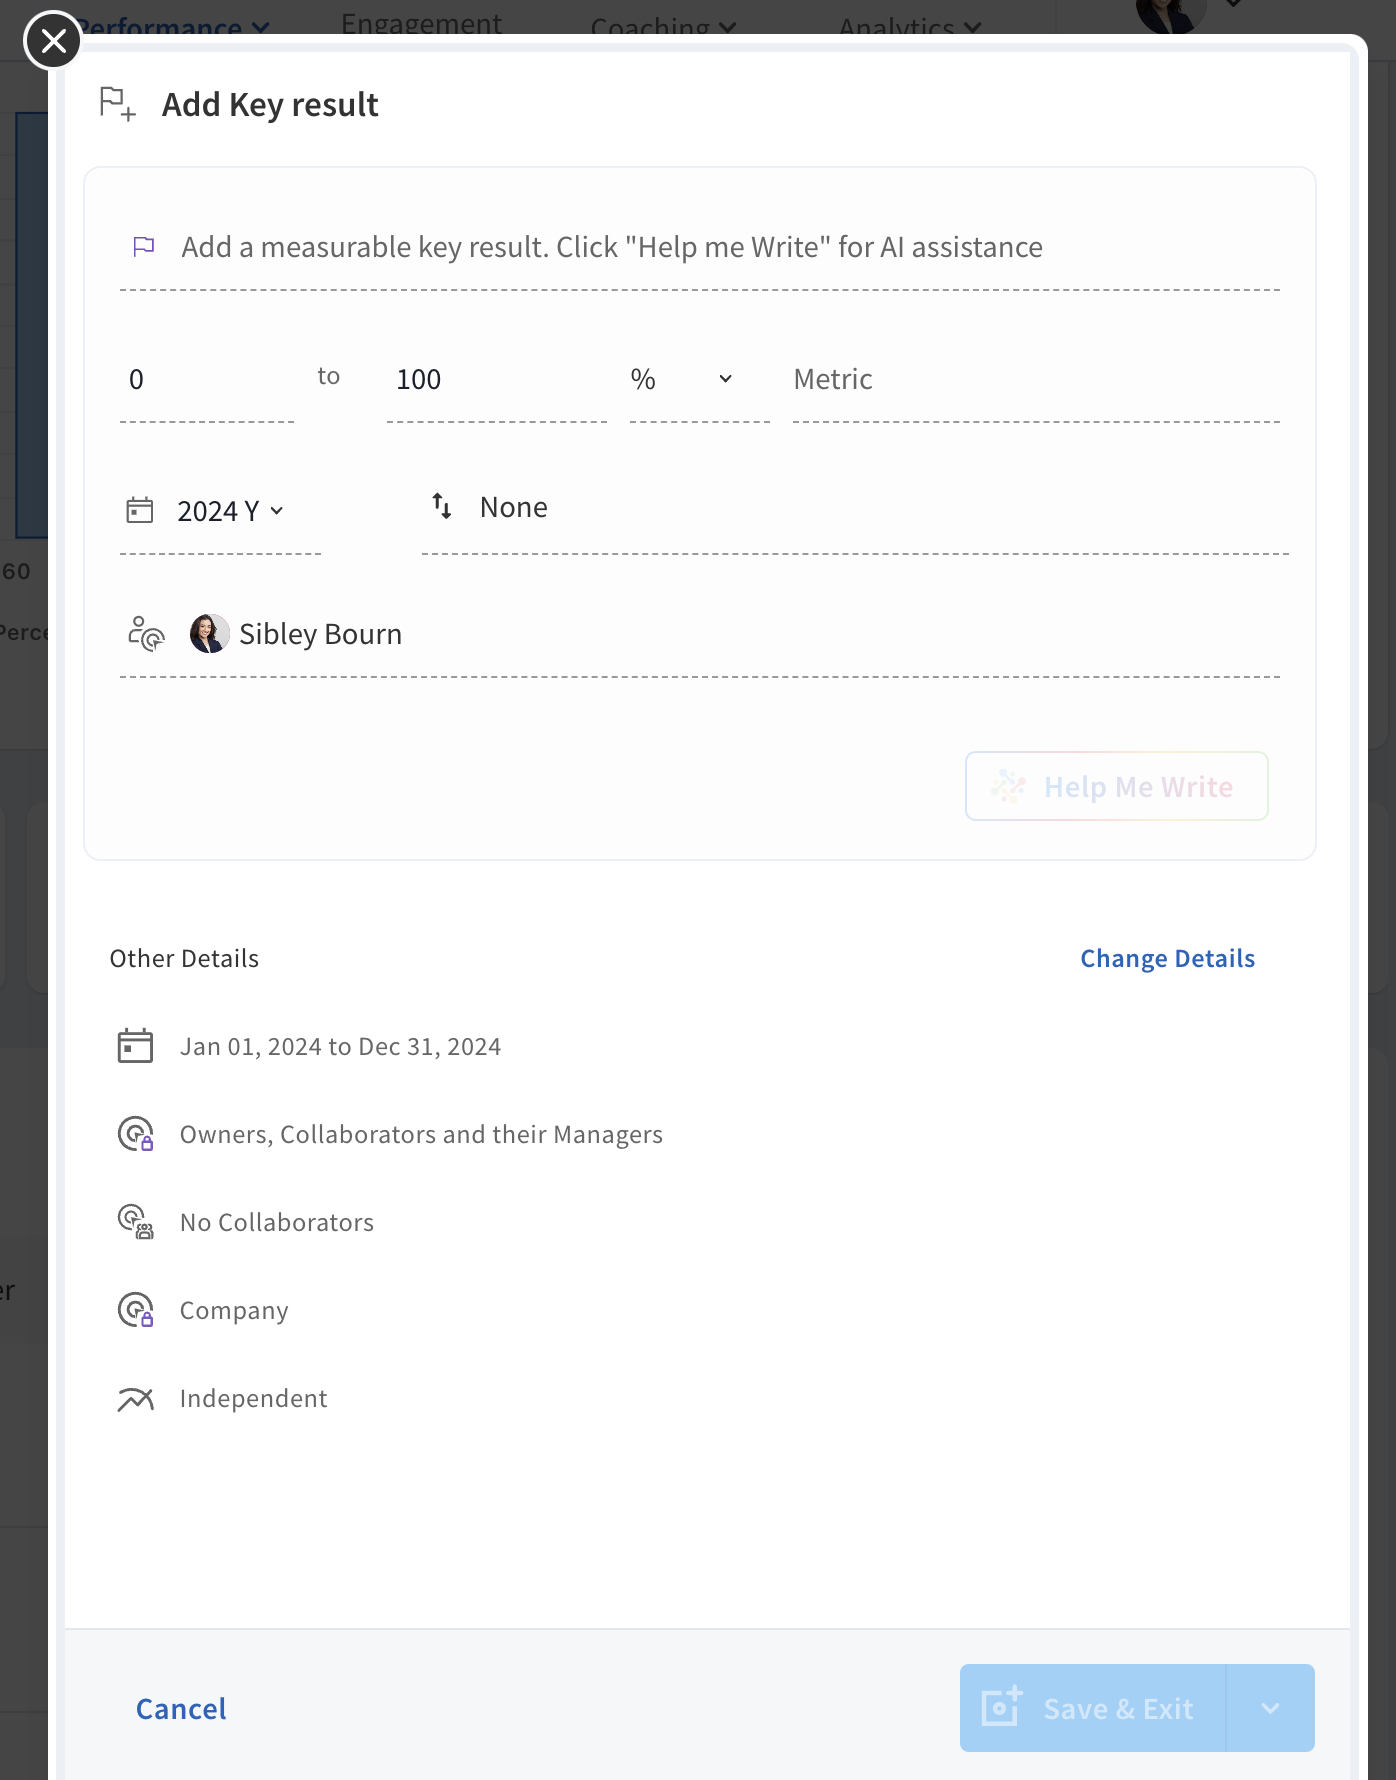Click the calendar icon beside date range
The image size is (1396, 1780).
point(136,1046)
